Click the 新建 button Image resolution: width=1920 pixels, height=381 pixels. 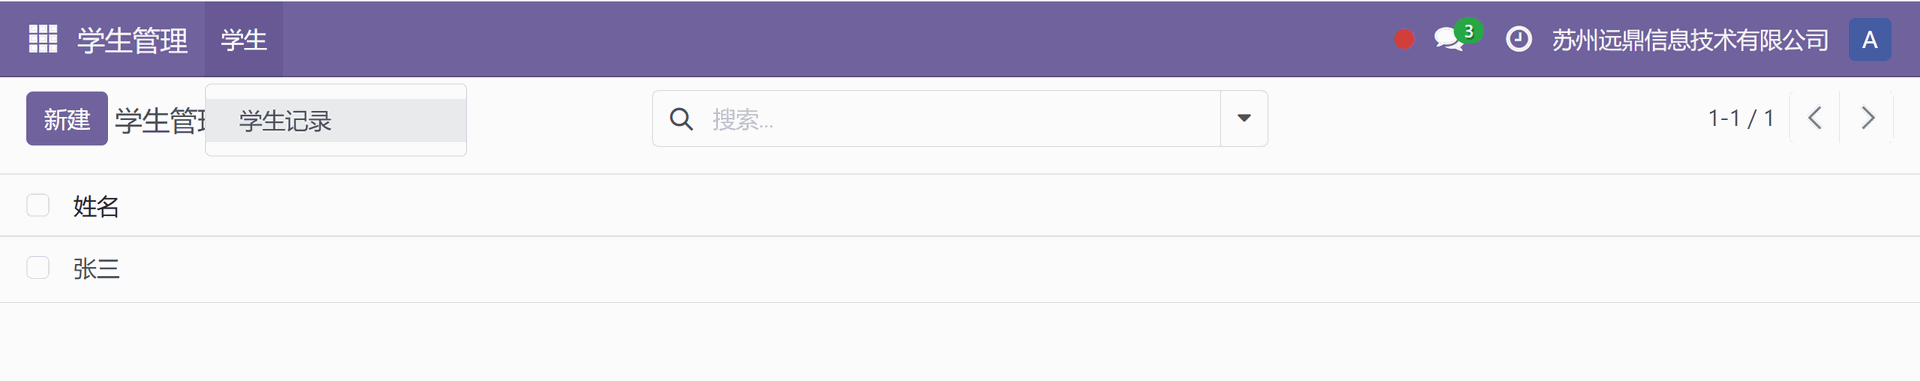pos(67,119)
